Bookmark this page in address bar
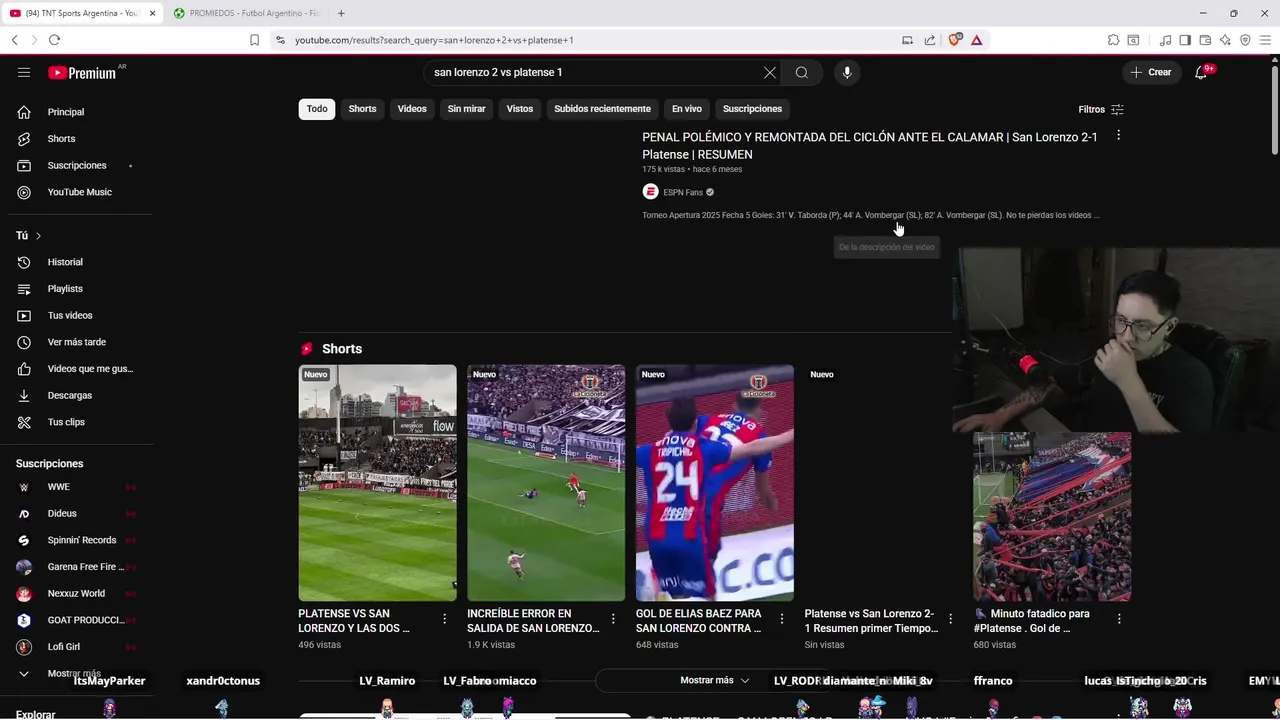Viewport: 1280px width, 720px height. click(254, 40)
